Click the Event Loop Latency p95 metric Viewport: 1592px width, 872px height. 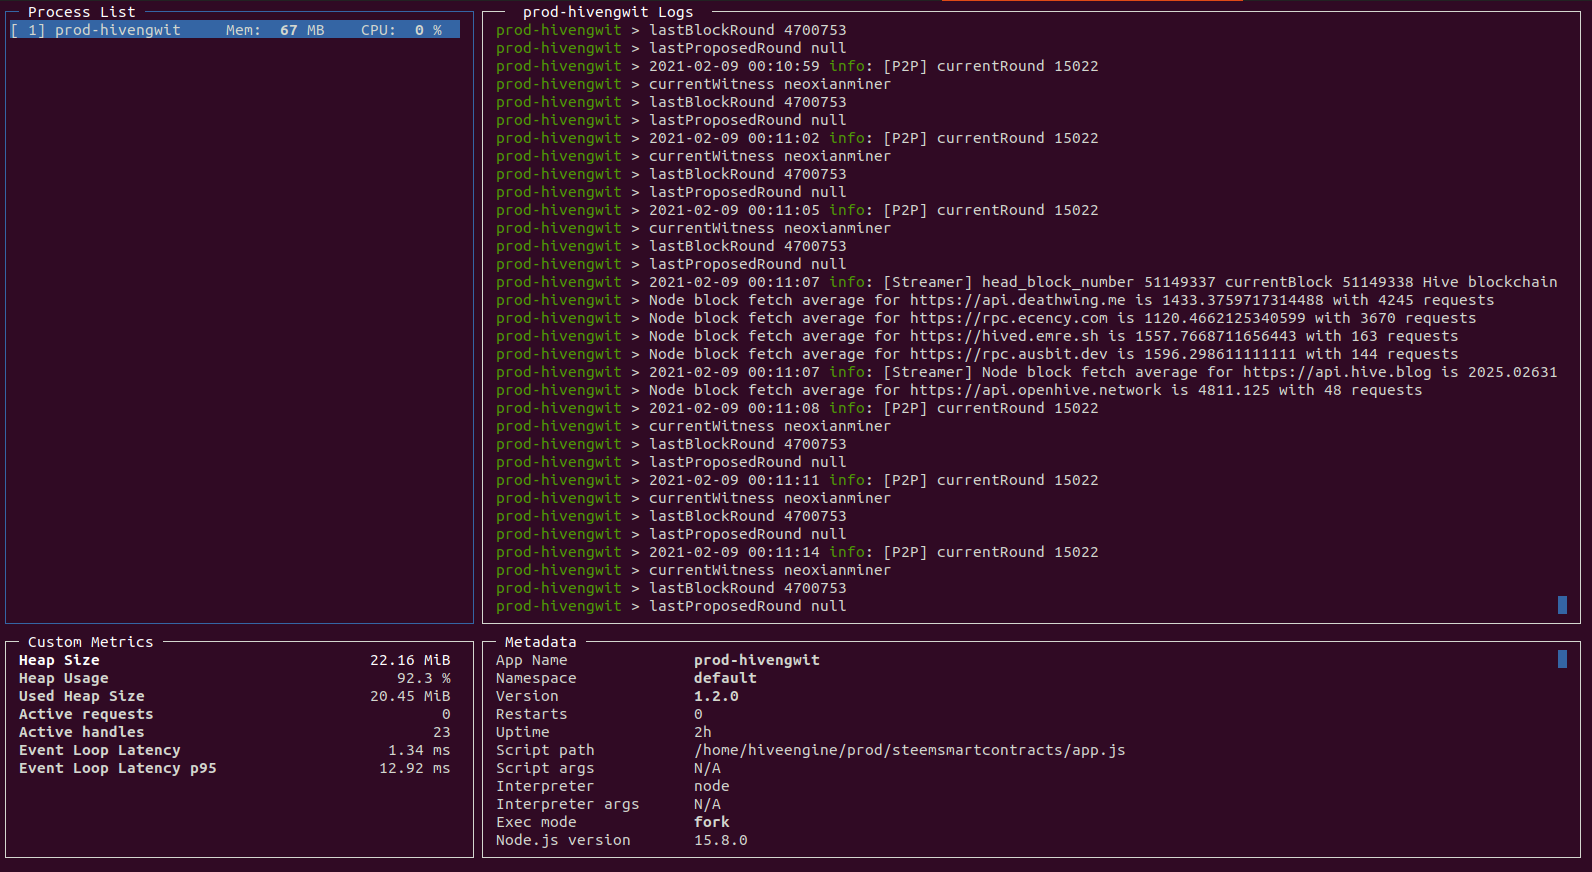click(234, 768)
